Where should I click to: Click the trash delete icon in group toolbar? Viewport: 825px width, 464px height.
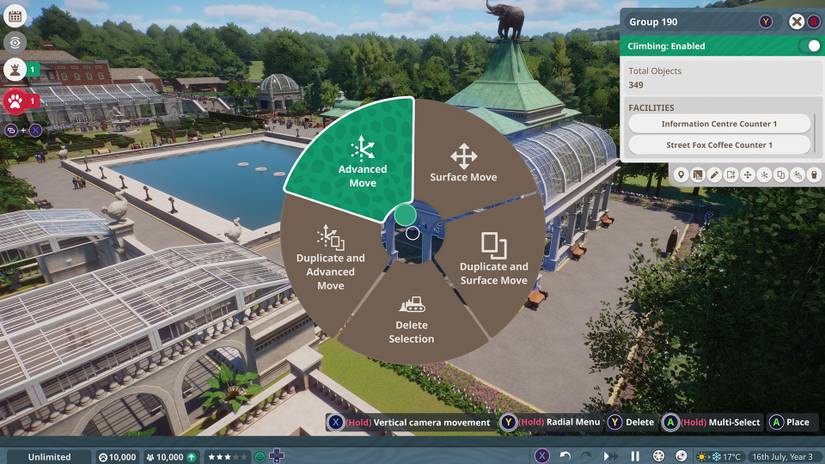[x=814, y=175]
